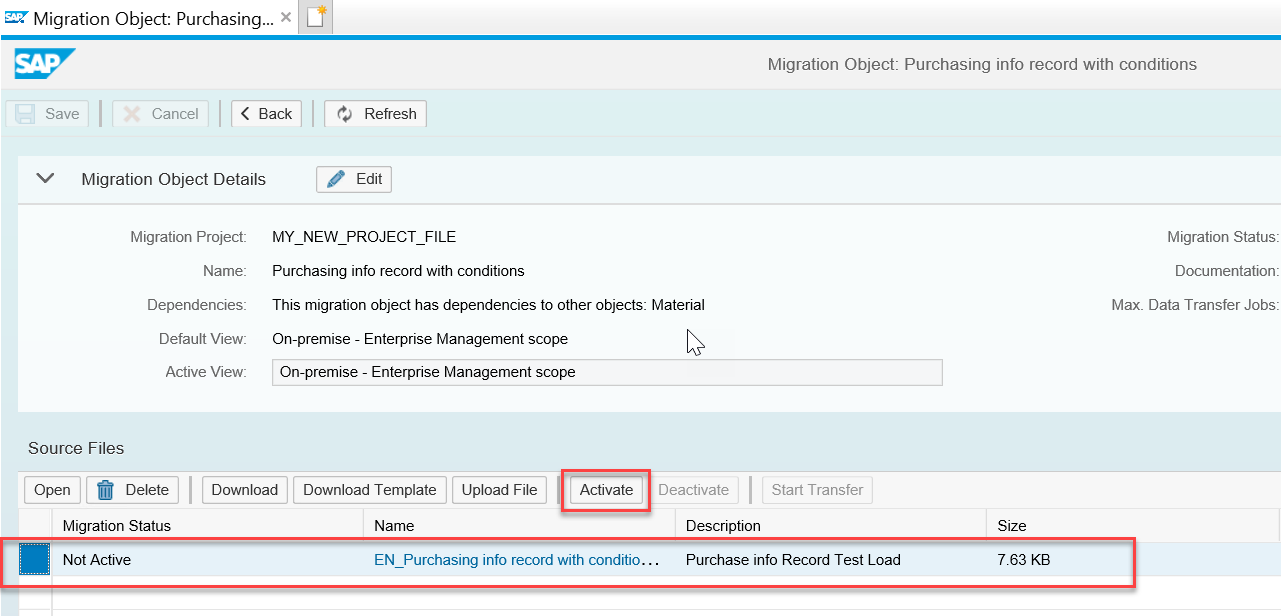Download the selected source file
The image size is (1281, 616).
click(245, 490)
